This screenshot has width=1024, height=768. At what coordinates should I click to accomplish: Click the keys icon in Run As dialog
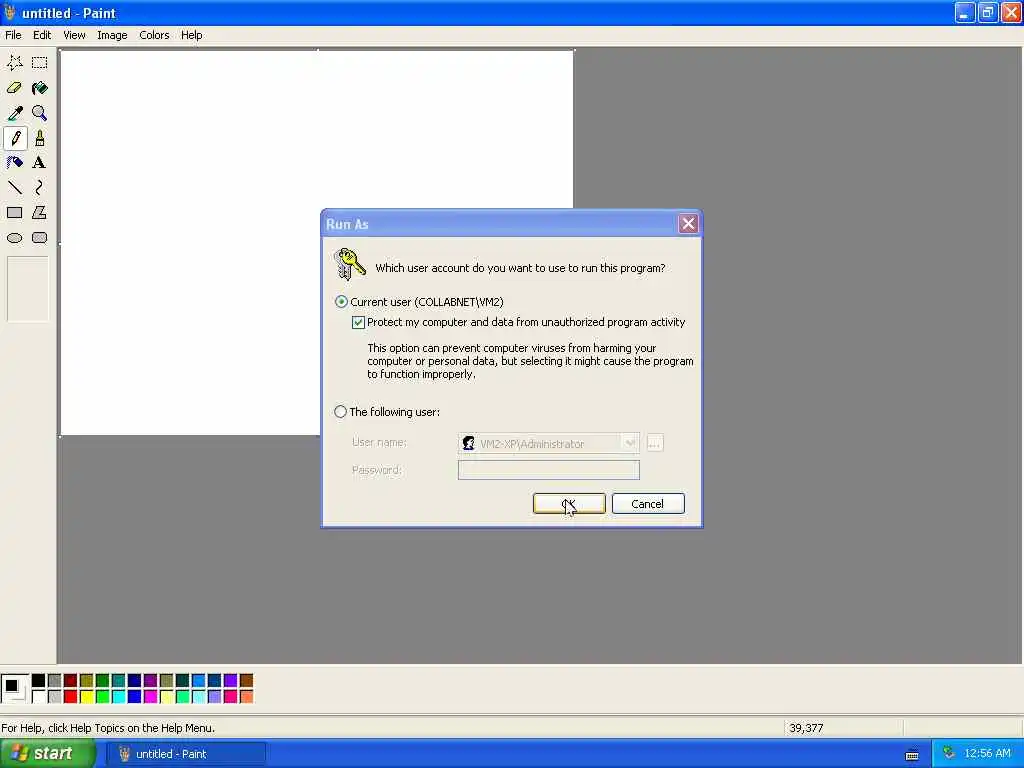pos(349,264)
